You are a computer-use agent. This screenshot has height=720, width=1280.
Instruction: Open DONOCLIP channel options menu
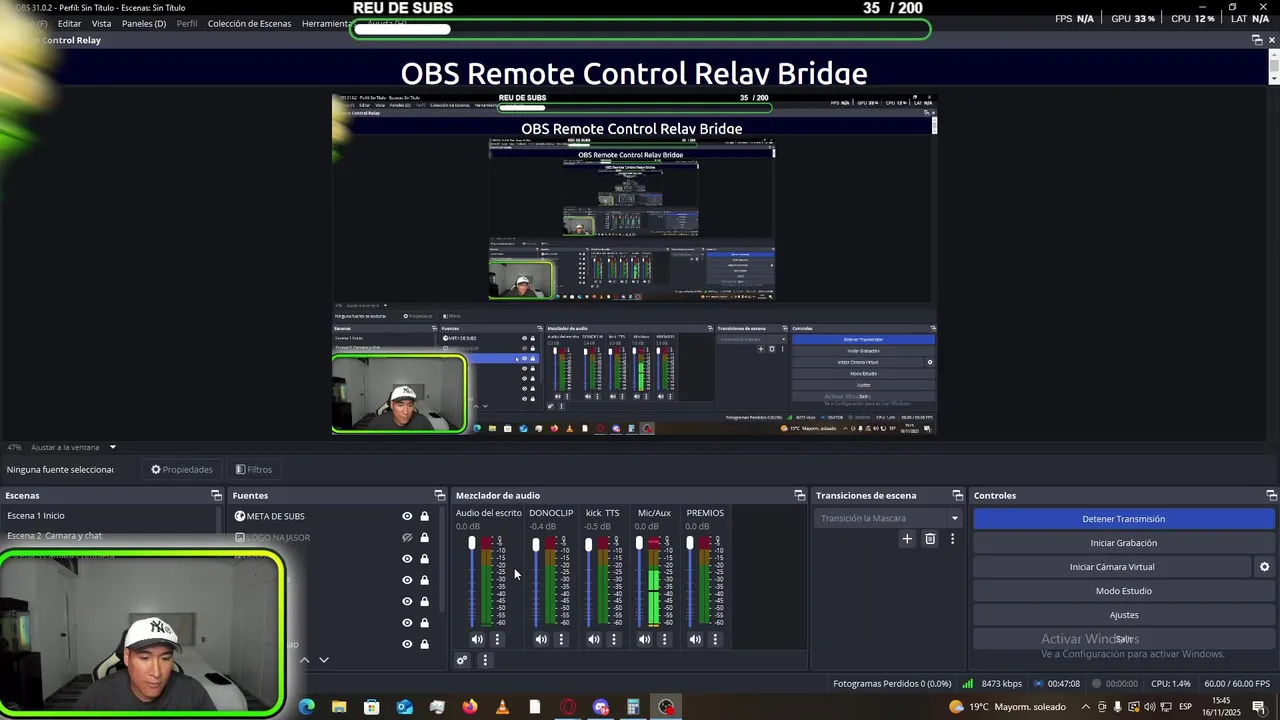pos(561,639)
